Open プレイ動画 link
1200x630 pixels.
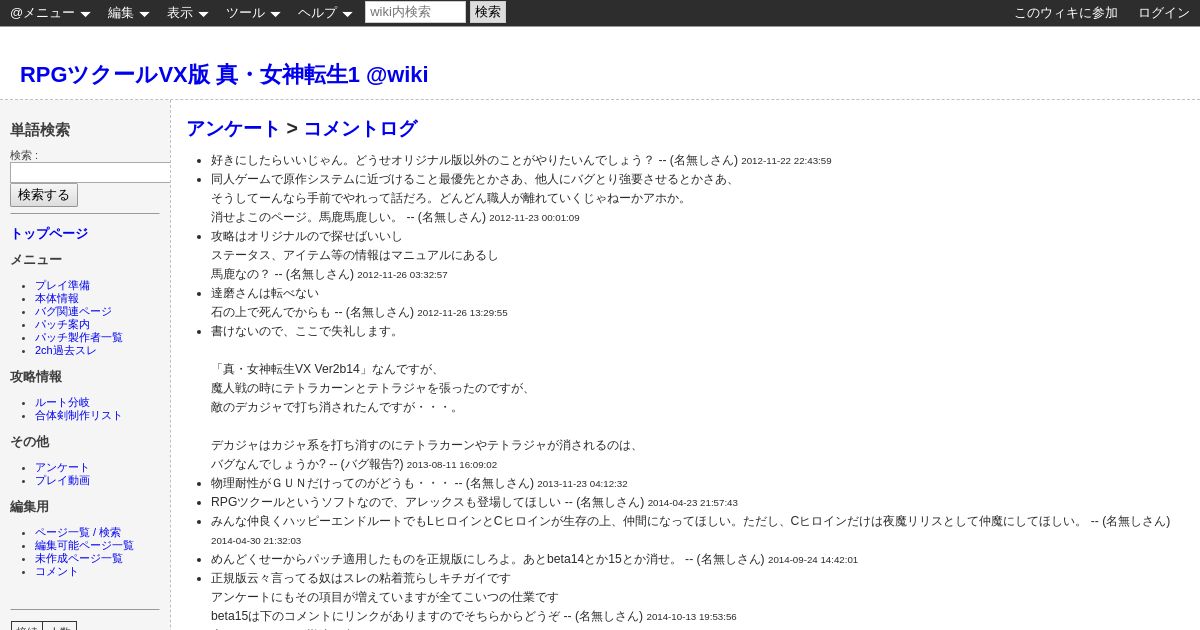62,480
